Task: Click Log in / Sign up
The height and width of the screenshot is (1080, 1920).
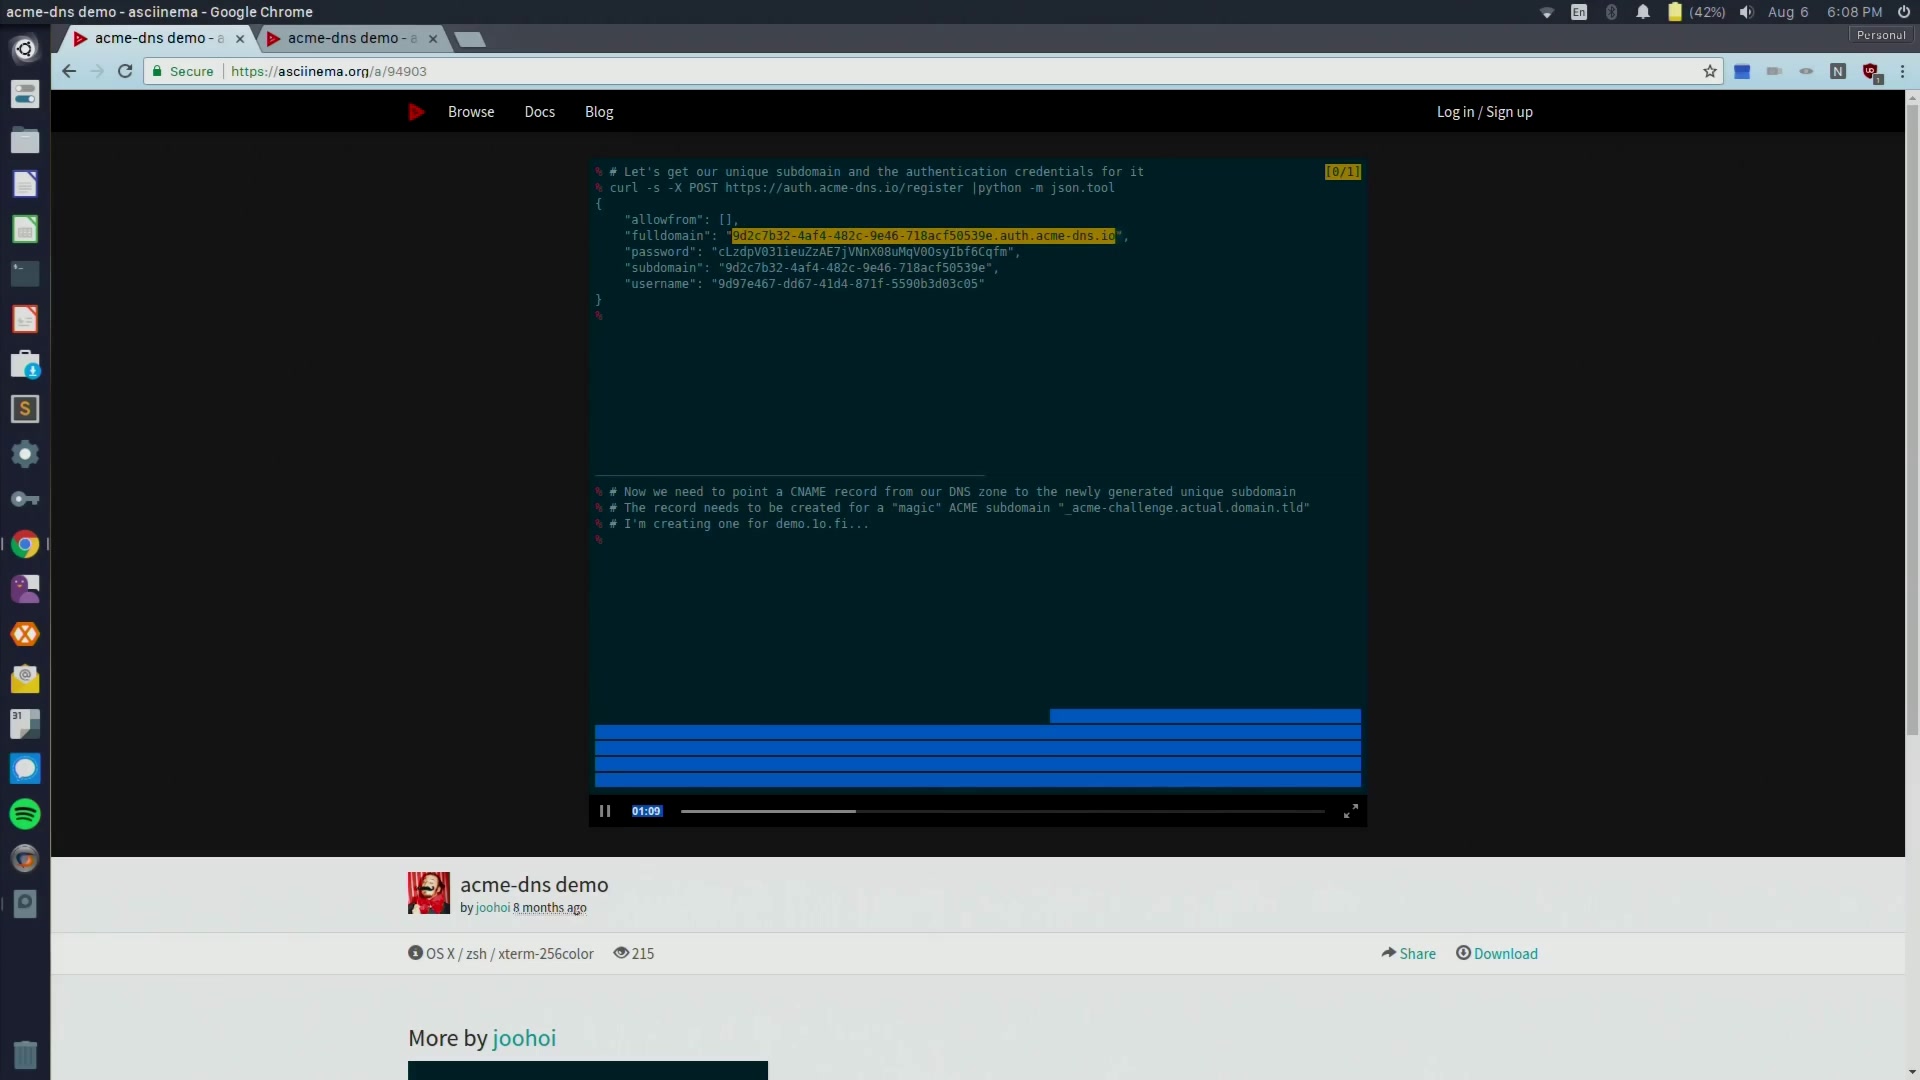Action: click(x=1484, y=112)
